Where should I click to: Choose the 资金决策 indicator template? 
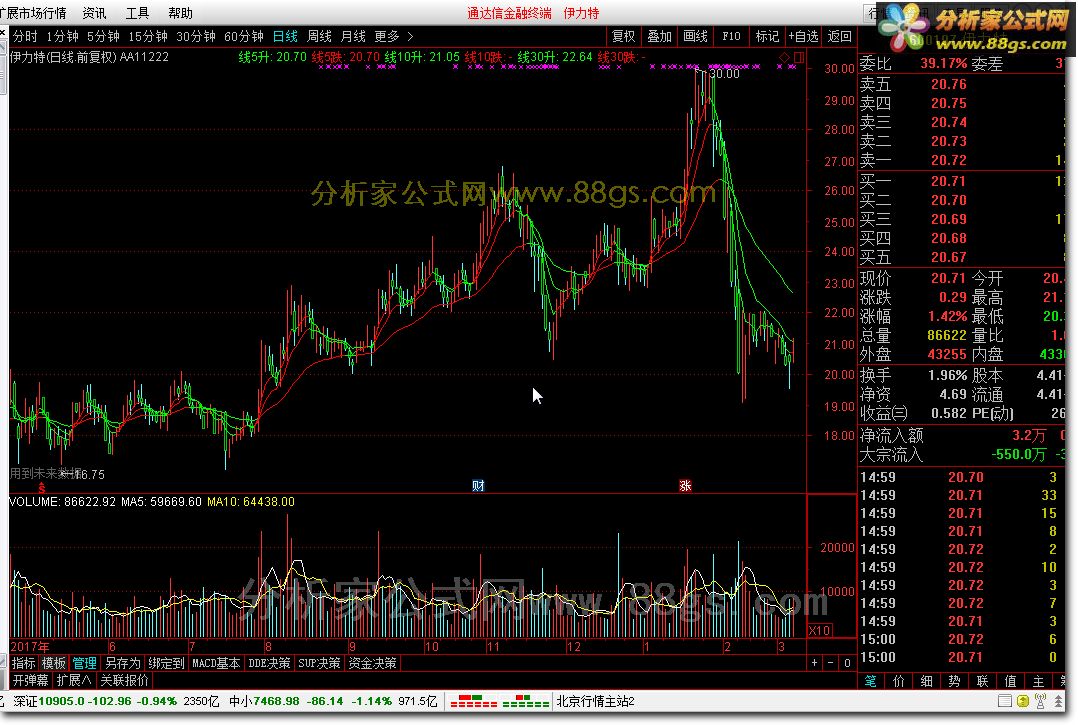pyautogui.click(x=372, y=663)
